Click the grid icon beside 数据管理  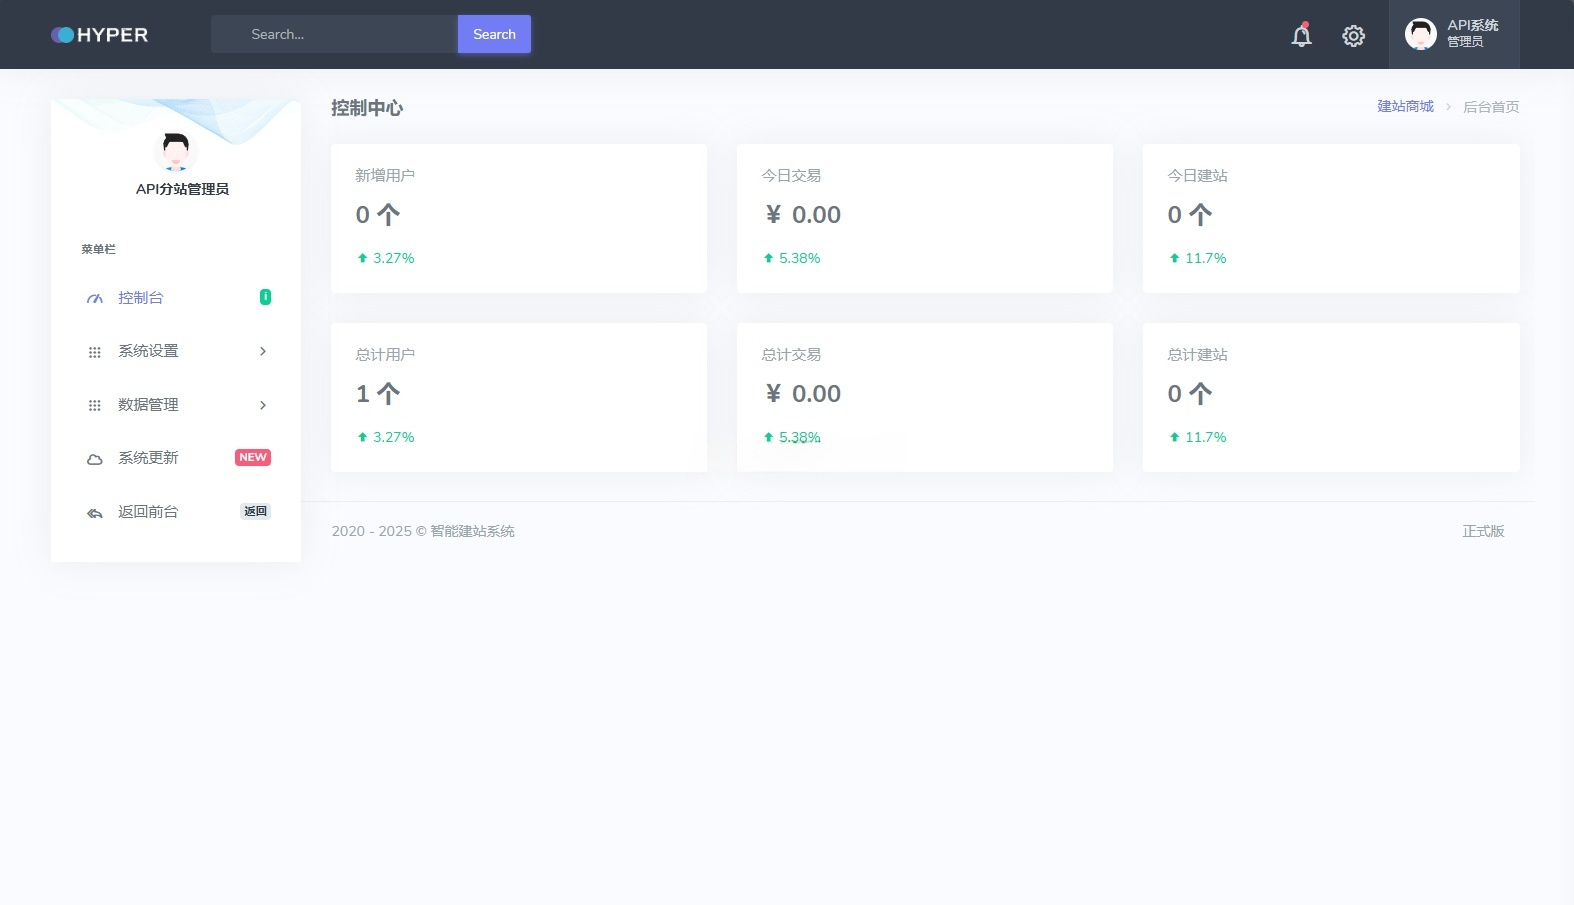95,406
